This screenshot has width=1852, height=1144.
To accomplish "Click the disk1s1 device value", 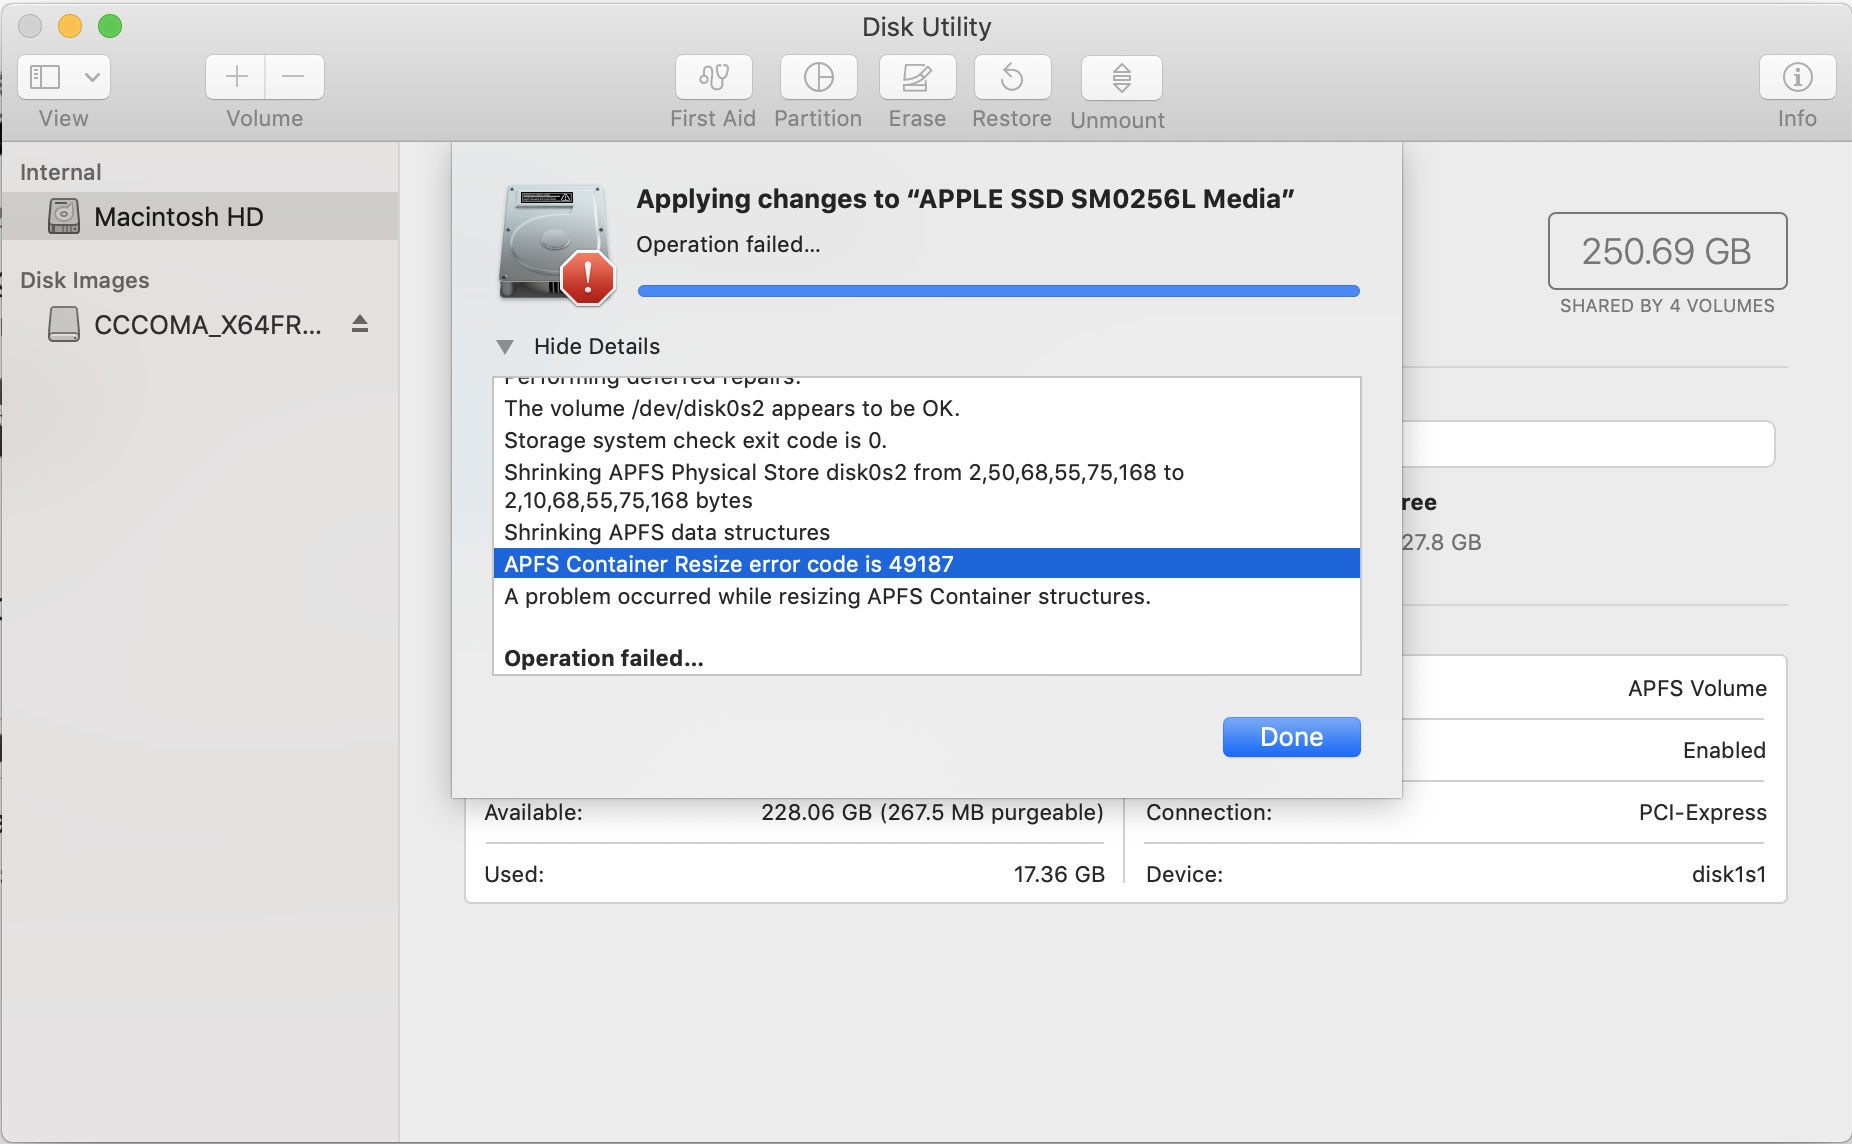I will tap(1728, 874).
